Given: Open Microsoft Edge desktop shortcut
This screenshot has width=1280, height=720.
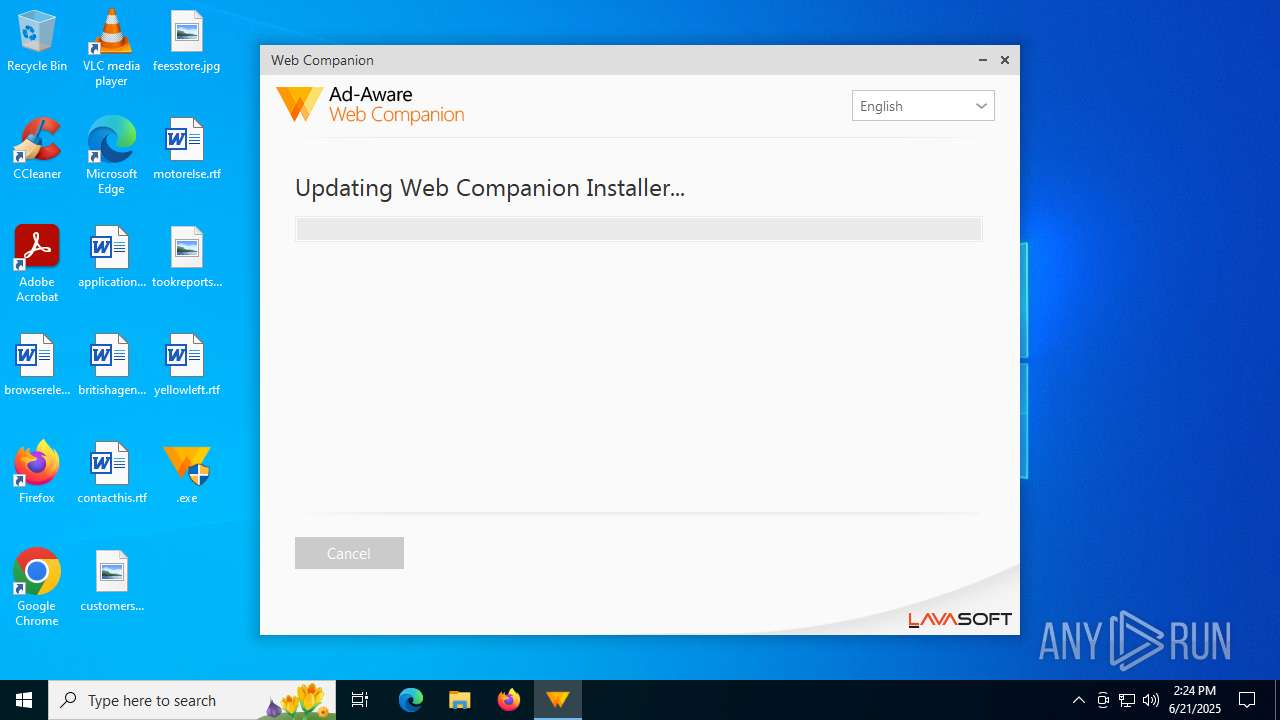Looking at the screenshot, I should 111,156.
